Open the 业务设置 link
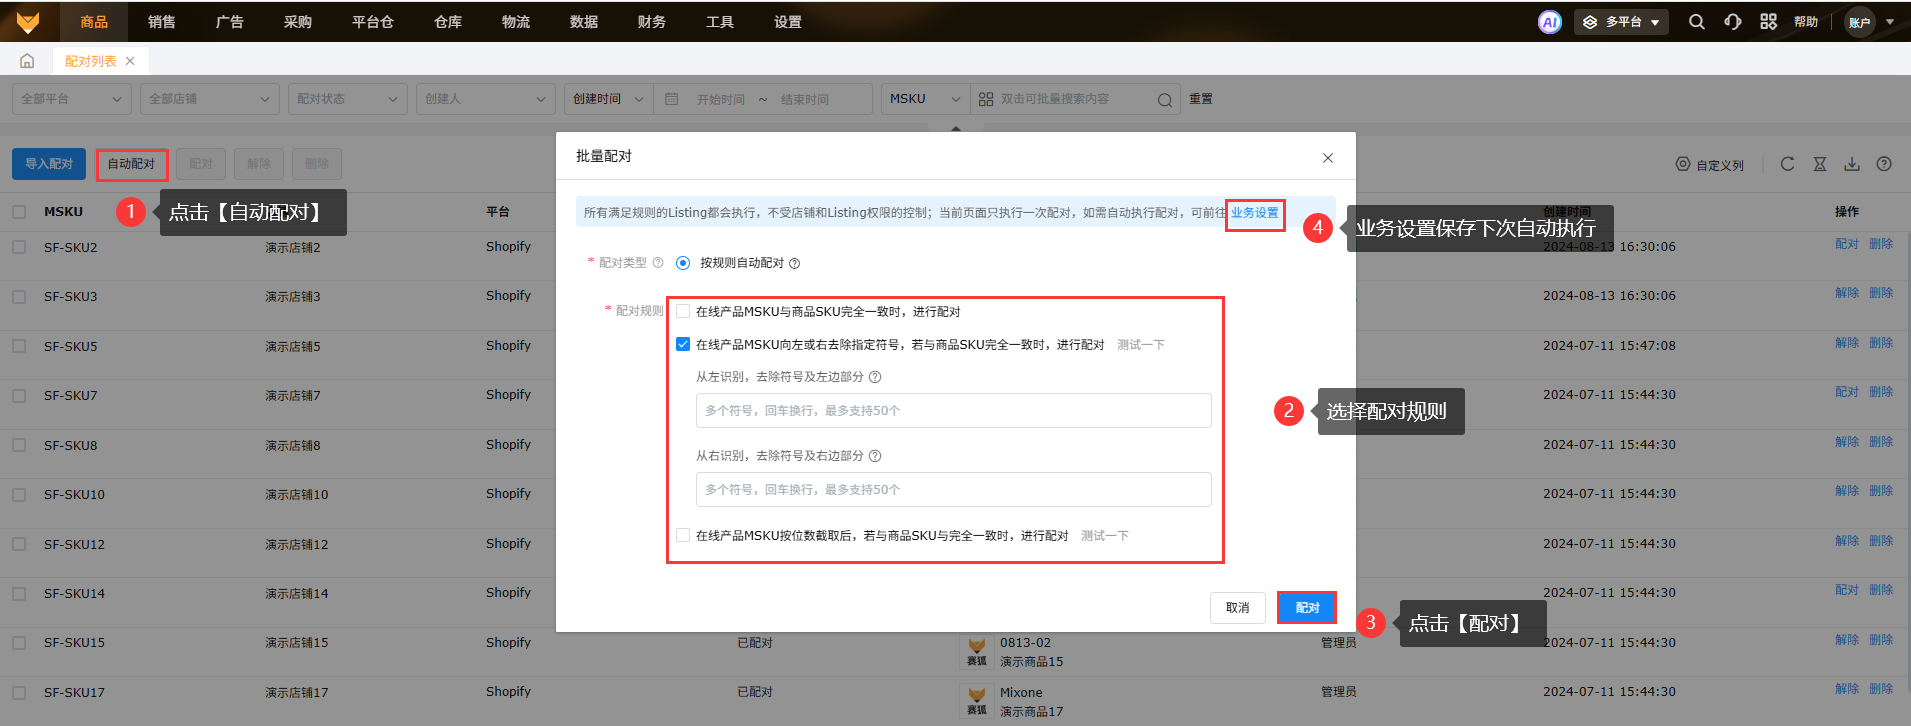 tap(1255, 213)
